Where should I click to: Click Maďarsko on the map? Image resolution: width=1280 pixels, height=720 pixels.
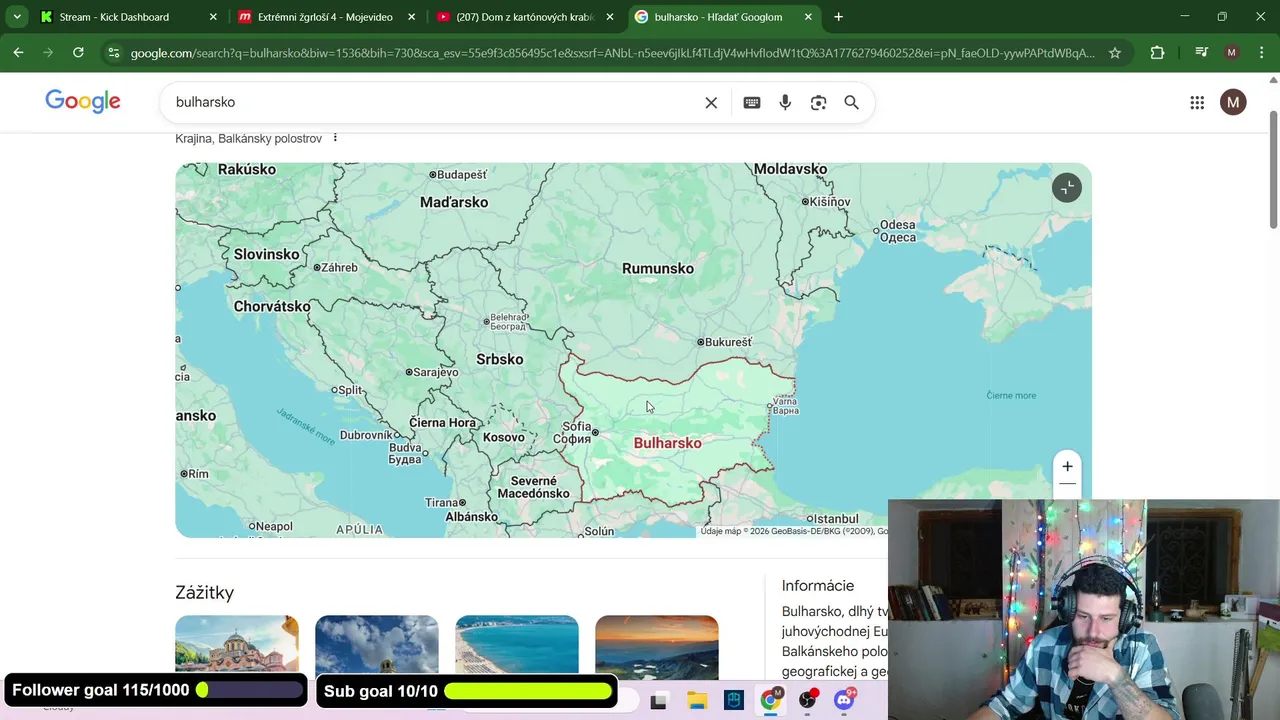454,202
